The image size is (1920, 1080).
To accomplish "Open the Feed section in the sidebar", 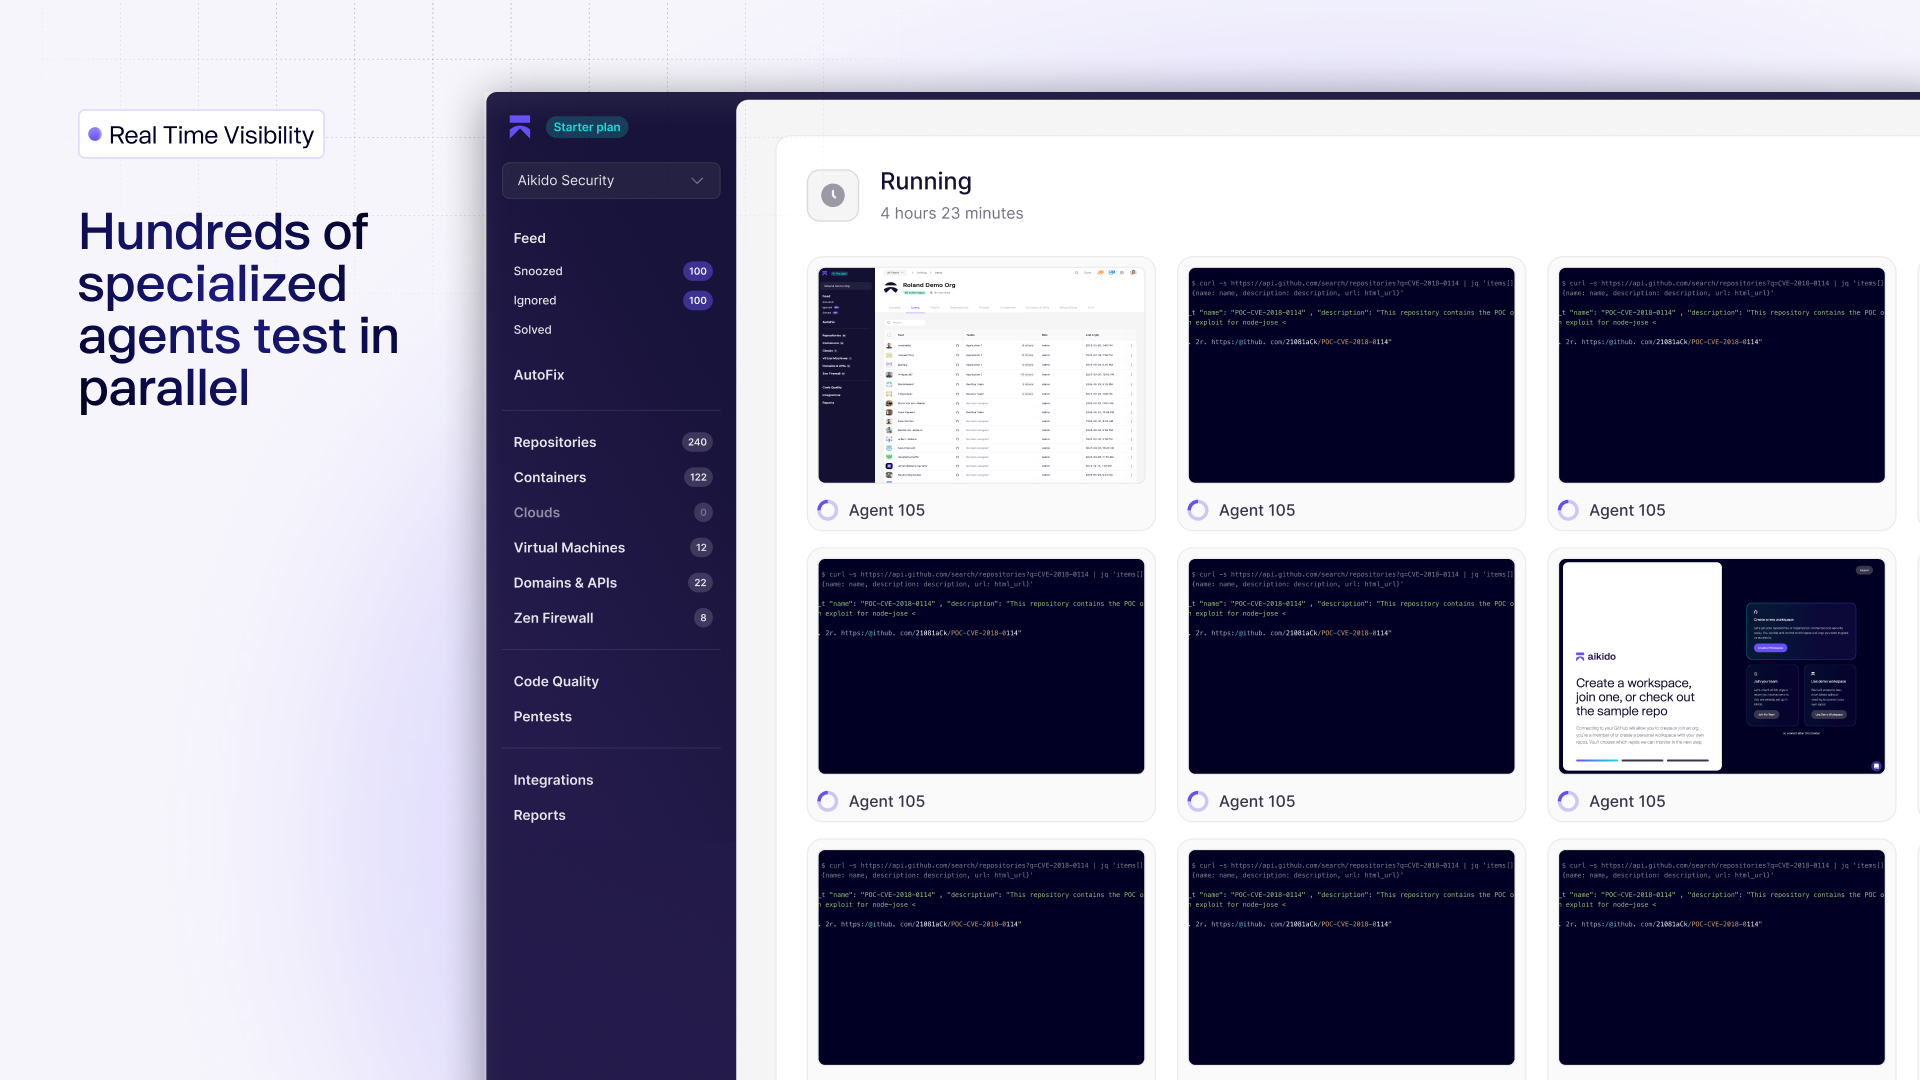I will 529,238.
